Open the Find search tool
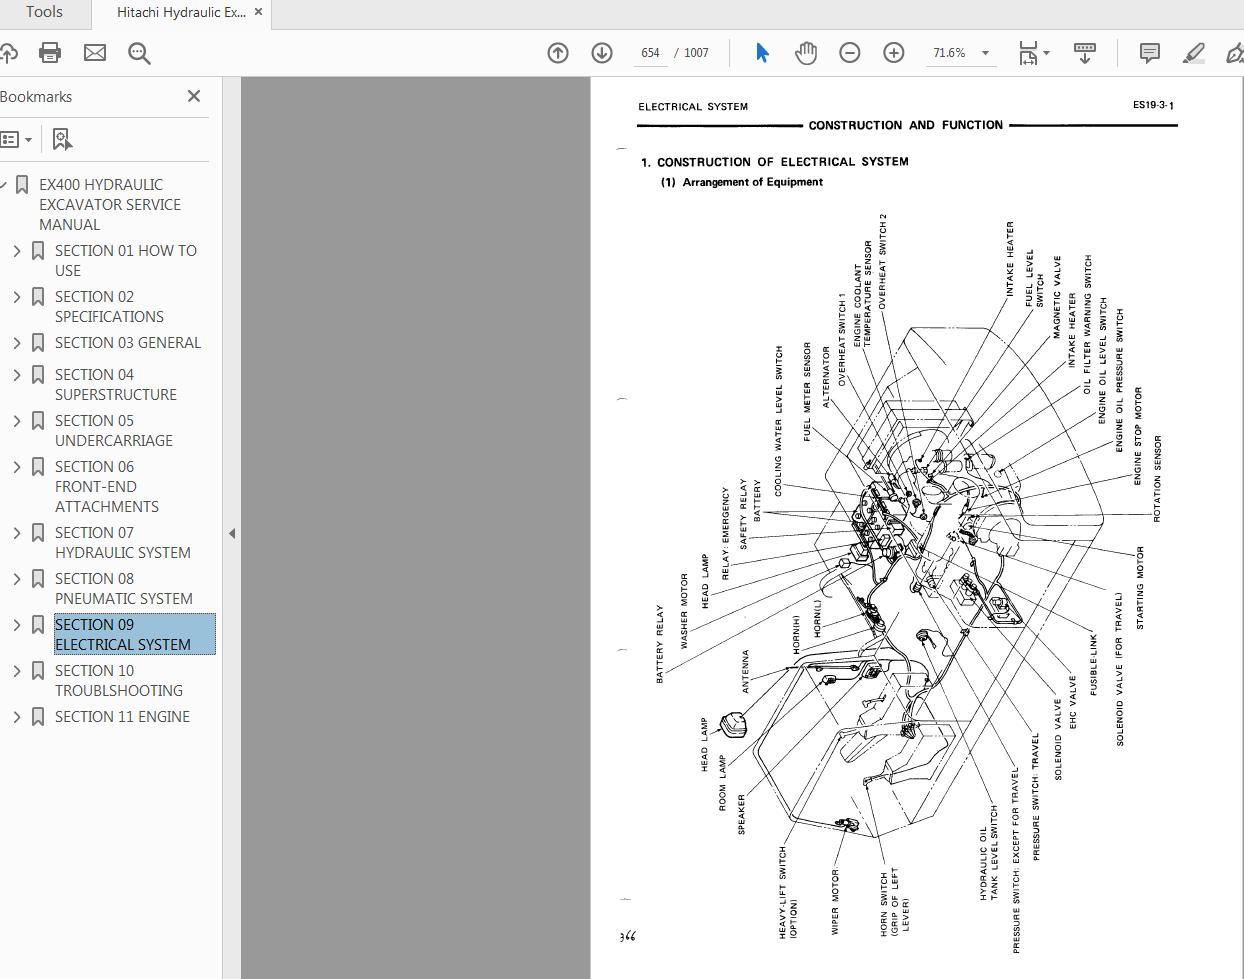The height and width of the screenshot is (979, 1244). click(x=139, y=53)
